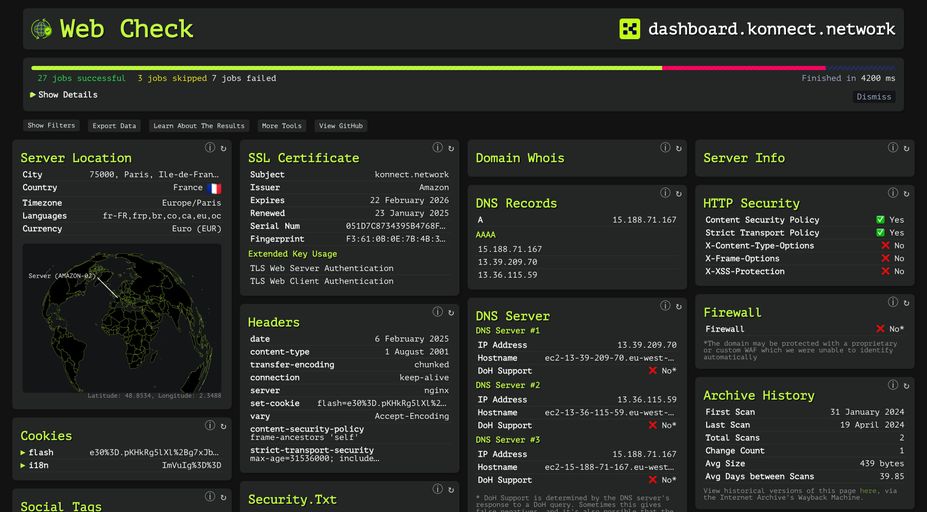Expand Show Details for job results
The image size is (927, 512).
[64, 95]
